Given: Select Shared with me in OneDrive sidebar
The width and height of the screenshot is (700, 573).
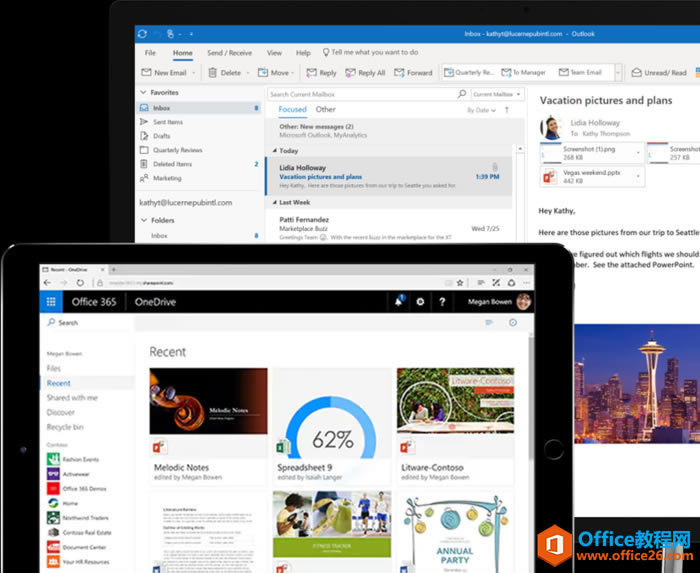Looking at the screenshot, I should coord(72,398).
